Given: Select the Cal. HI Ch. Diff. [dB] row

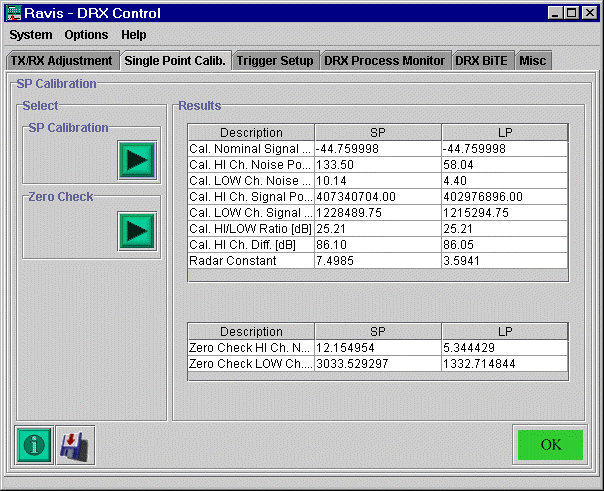Looking at the screenshot, I should (x=378, y=245).
